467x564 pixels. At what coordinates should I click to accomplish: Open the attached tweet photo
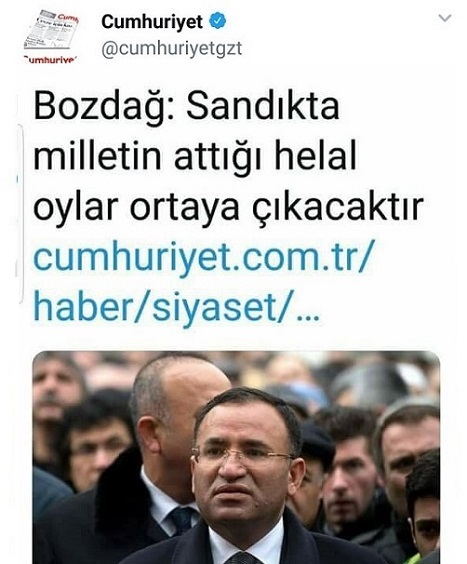coord(236,458)
